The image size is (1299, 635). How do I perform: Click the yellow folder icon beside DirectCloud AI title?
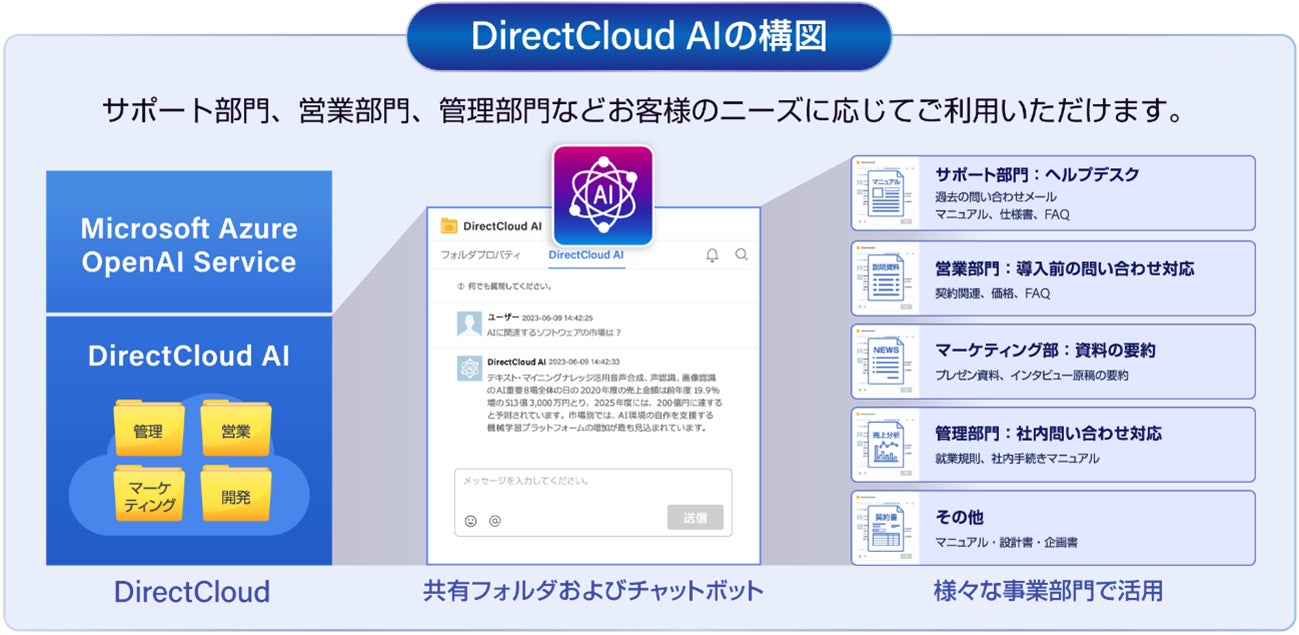pyautogui.click(x=449, y=226)
